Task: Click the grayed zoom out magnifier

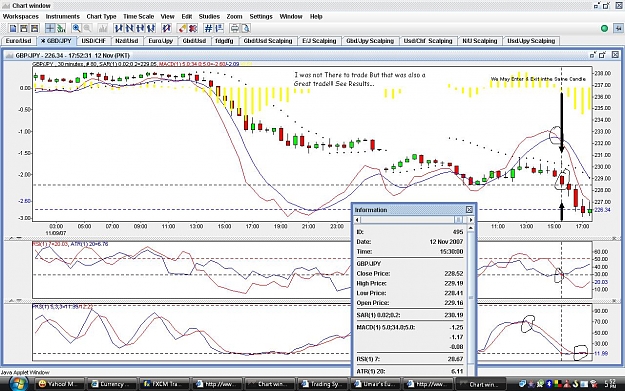Action: [x=88, y=28]
